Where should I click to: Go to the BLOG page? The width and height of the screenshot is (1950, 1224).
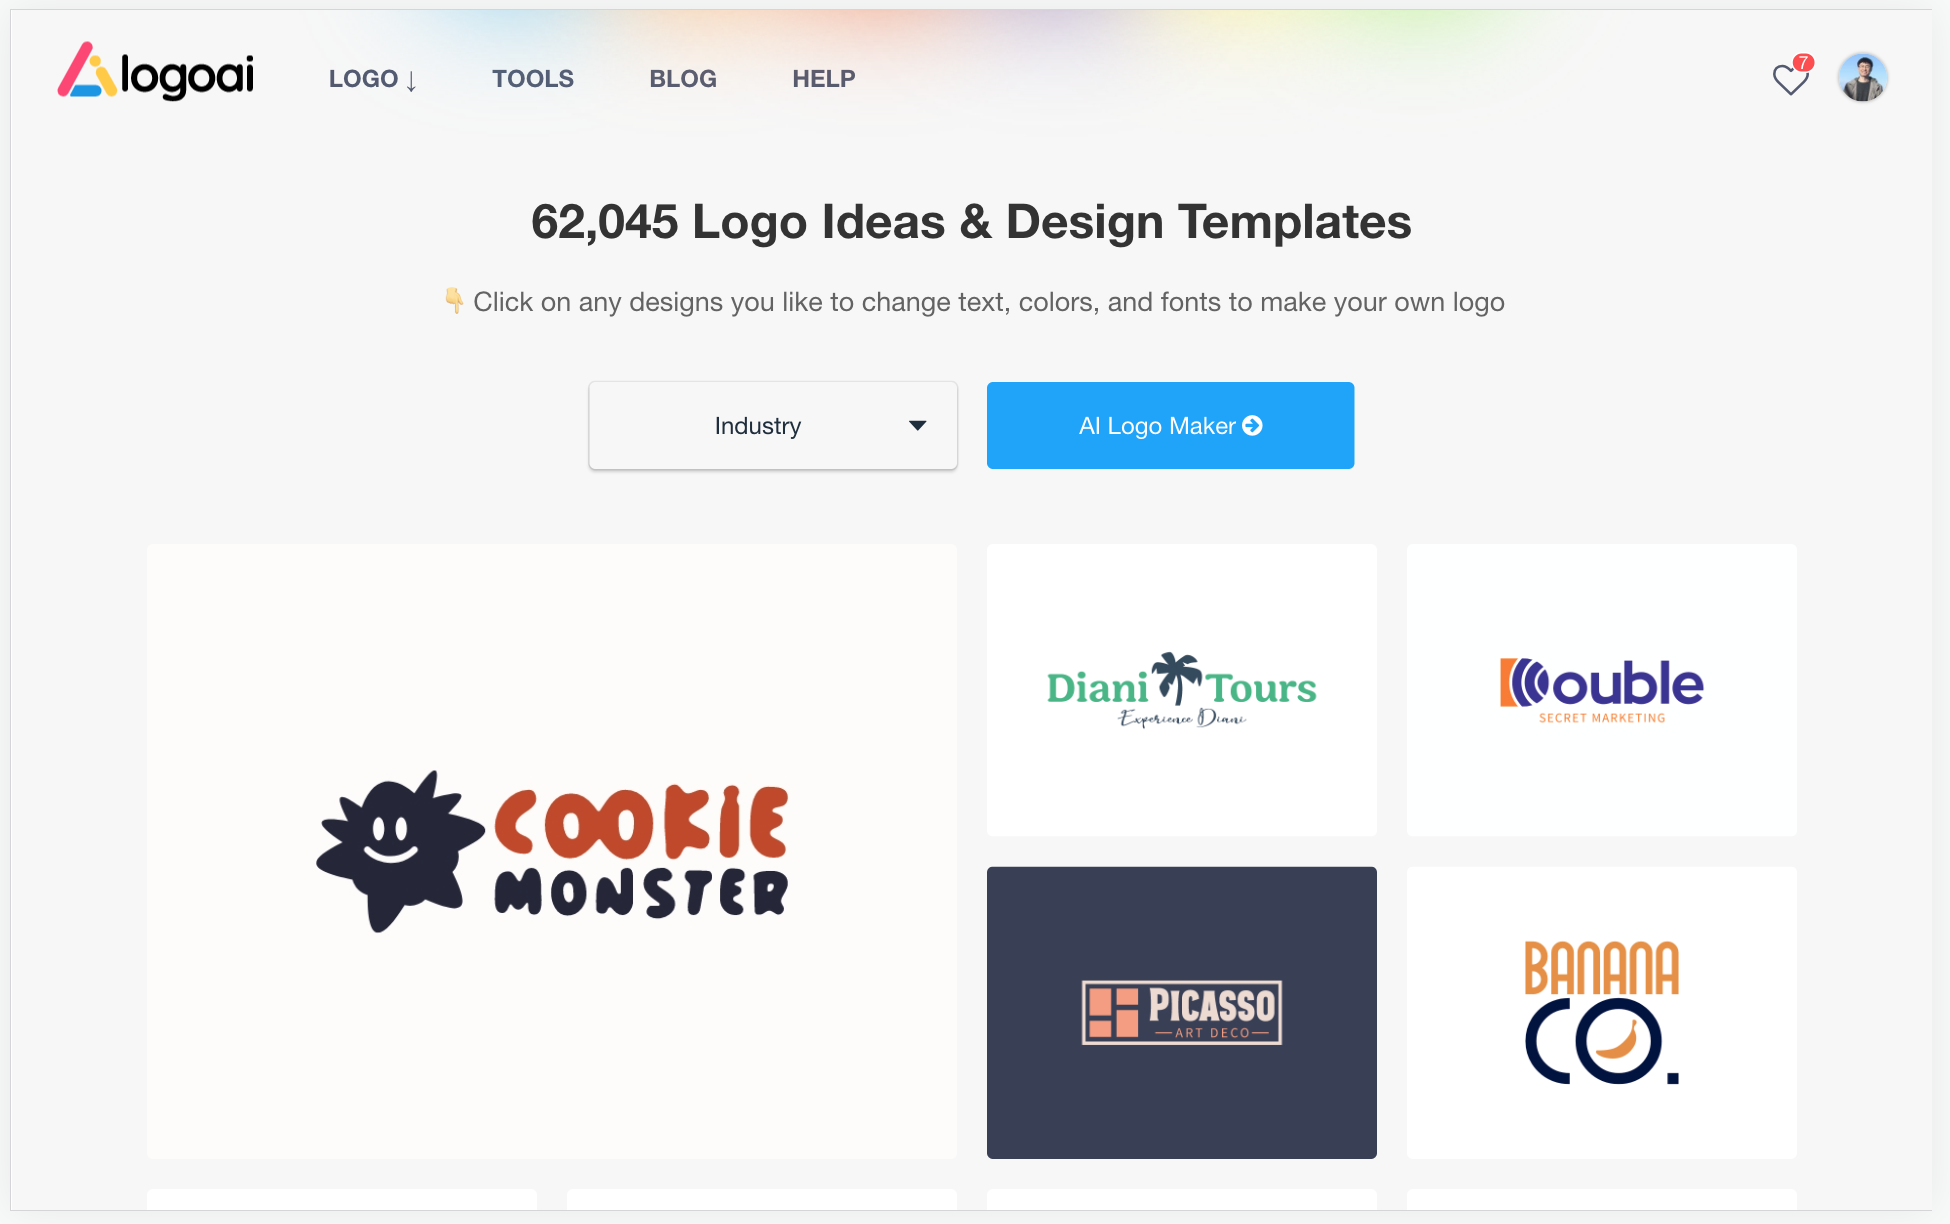tap(683, 79)
